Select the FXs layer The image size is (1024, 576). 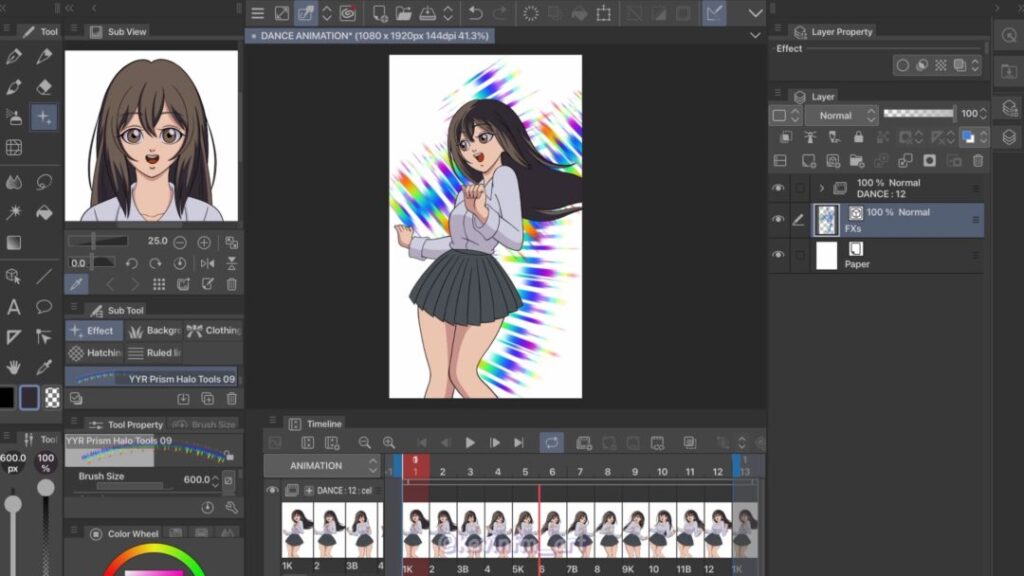point(897,220)
